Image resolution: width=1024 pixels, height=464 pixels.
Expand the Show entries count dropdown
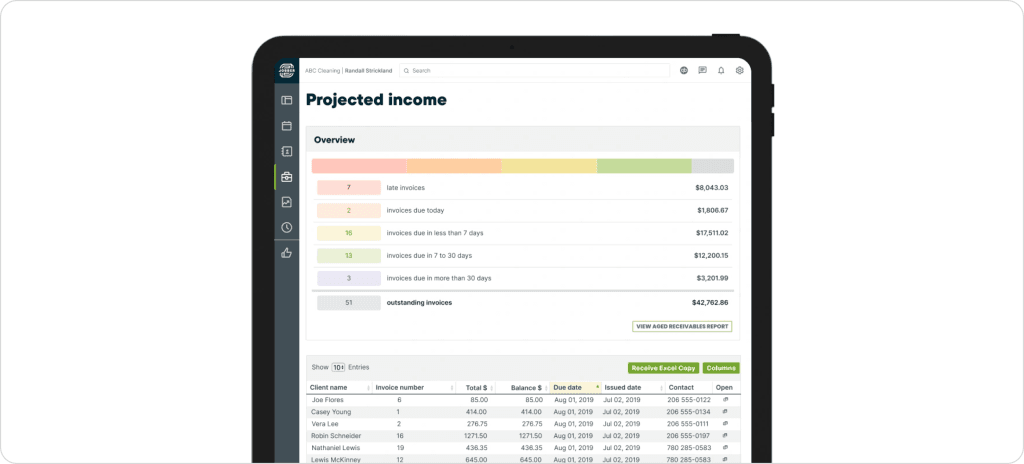point(338,368)
